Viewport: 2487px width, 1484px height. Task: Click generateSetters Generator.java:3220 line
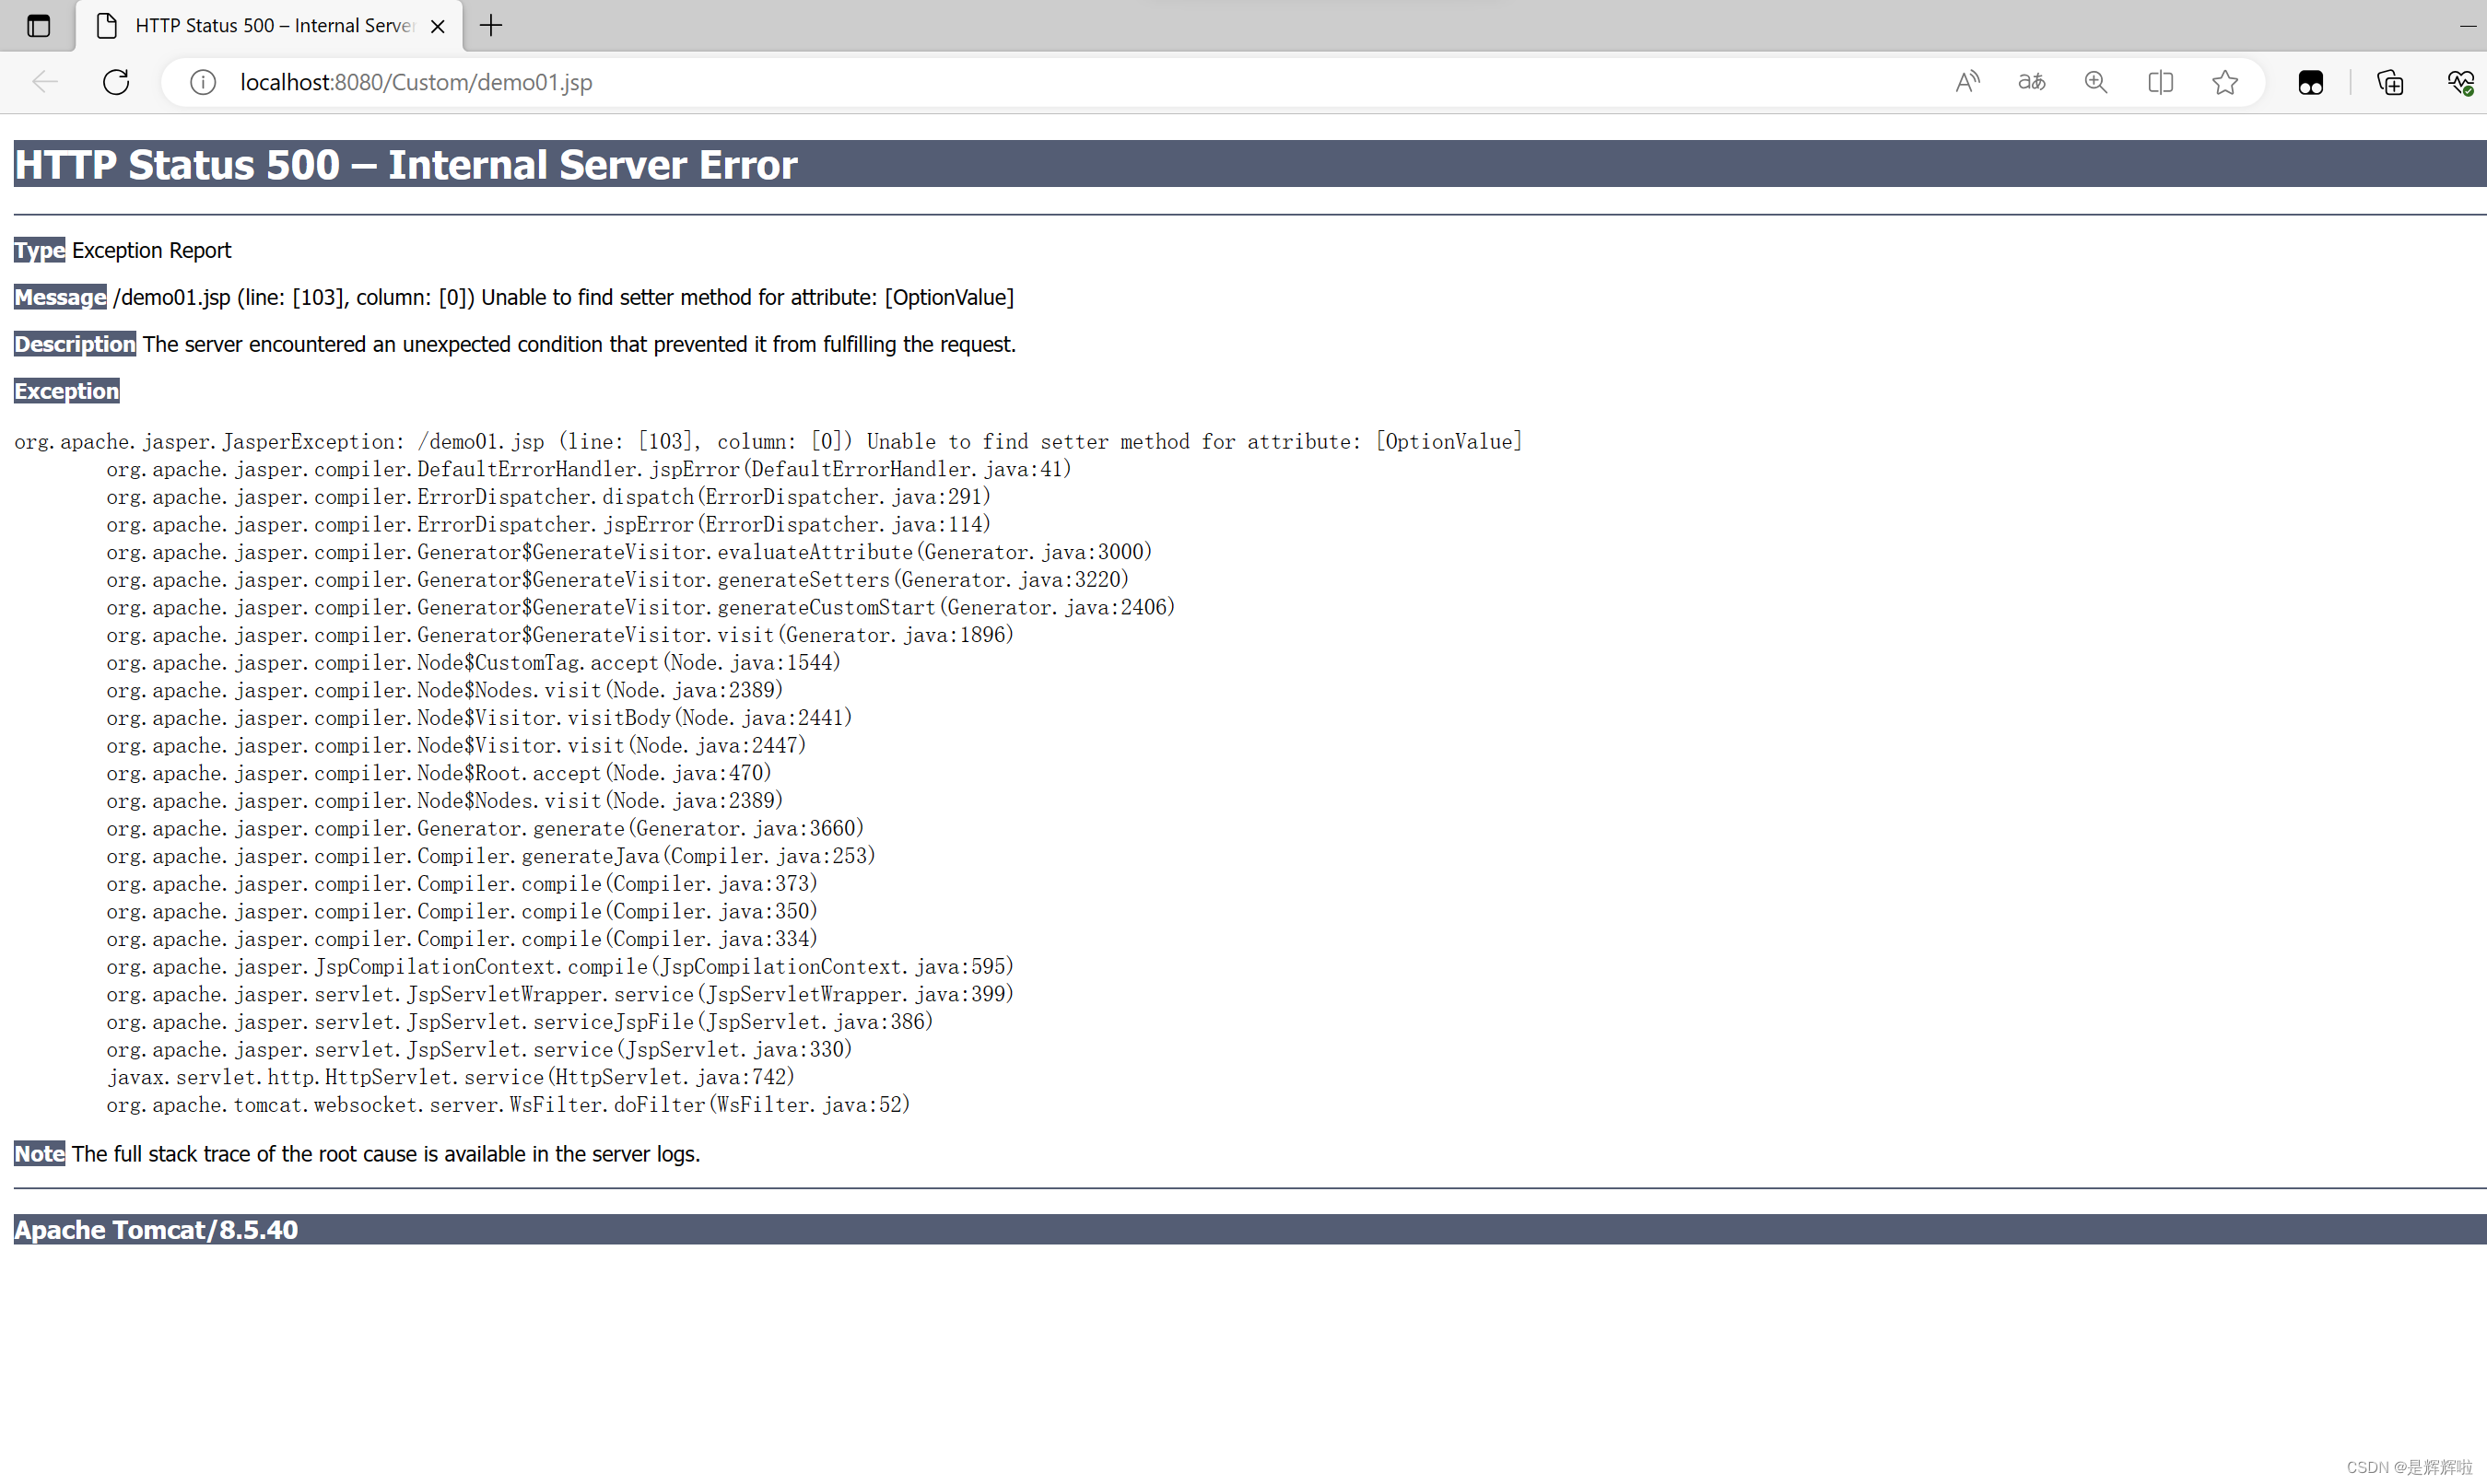coord(617,580)
